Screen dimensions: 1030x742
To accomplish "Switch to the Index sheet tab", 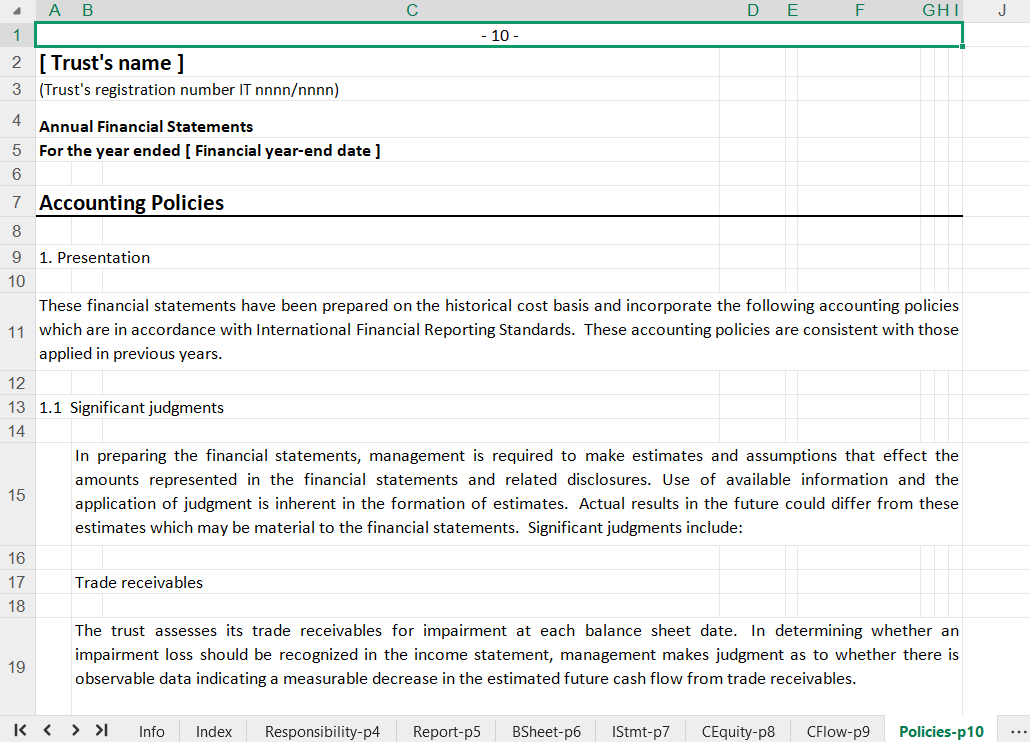I will (214, 731).
